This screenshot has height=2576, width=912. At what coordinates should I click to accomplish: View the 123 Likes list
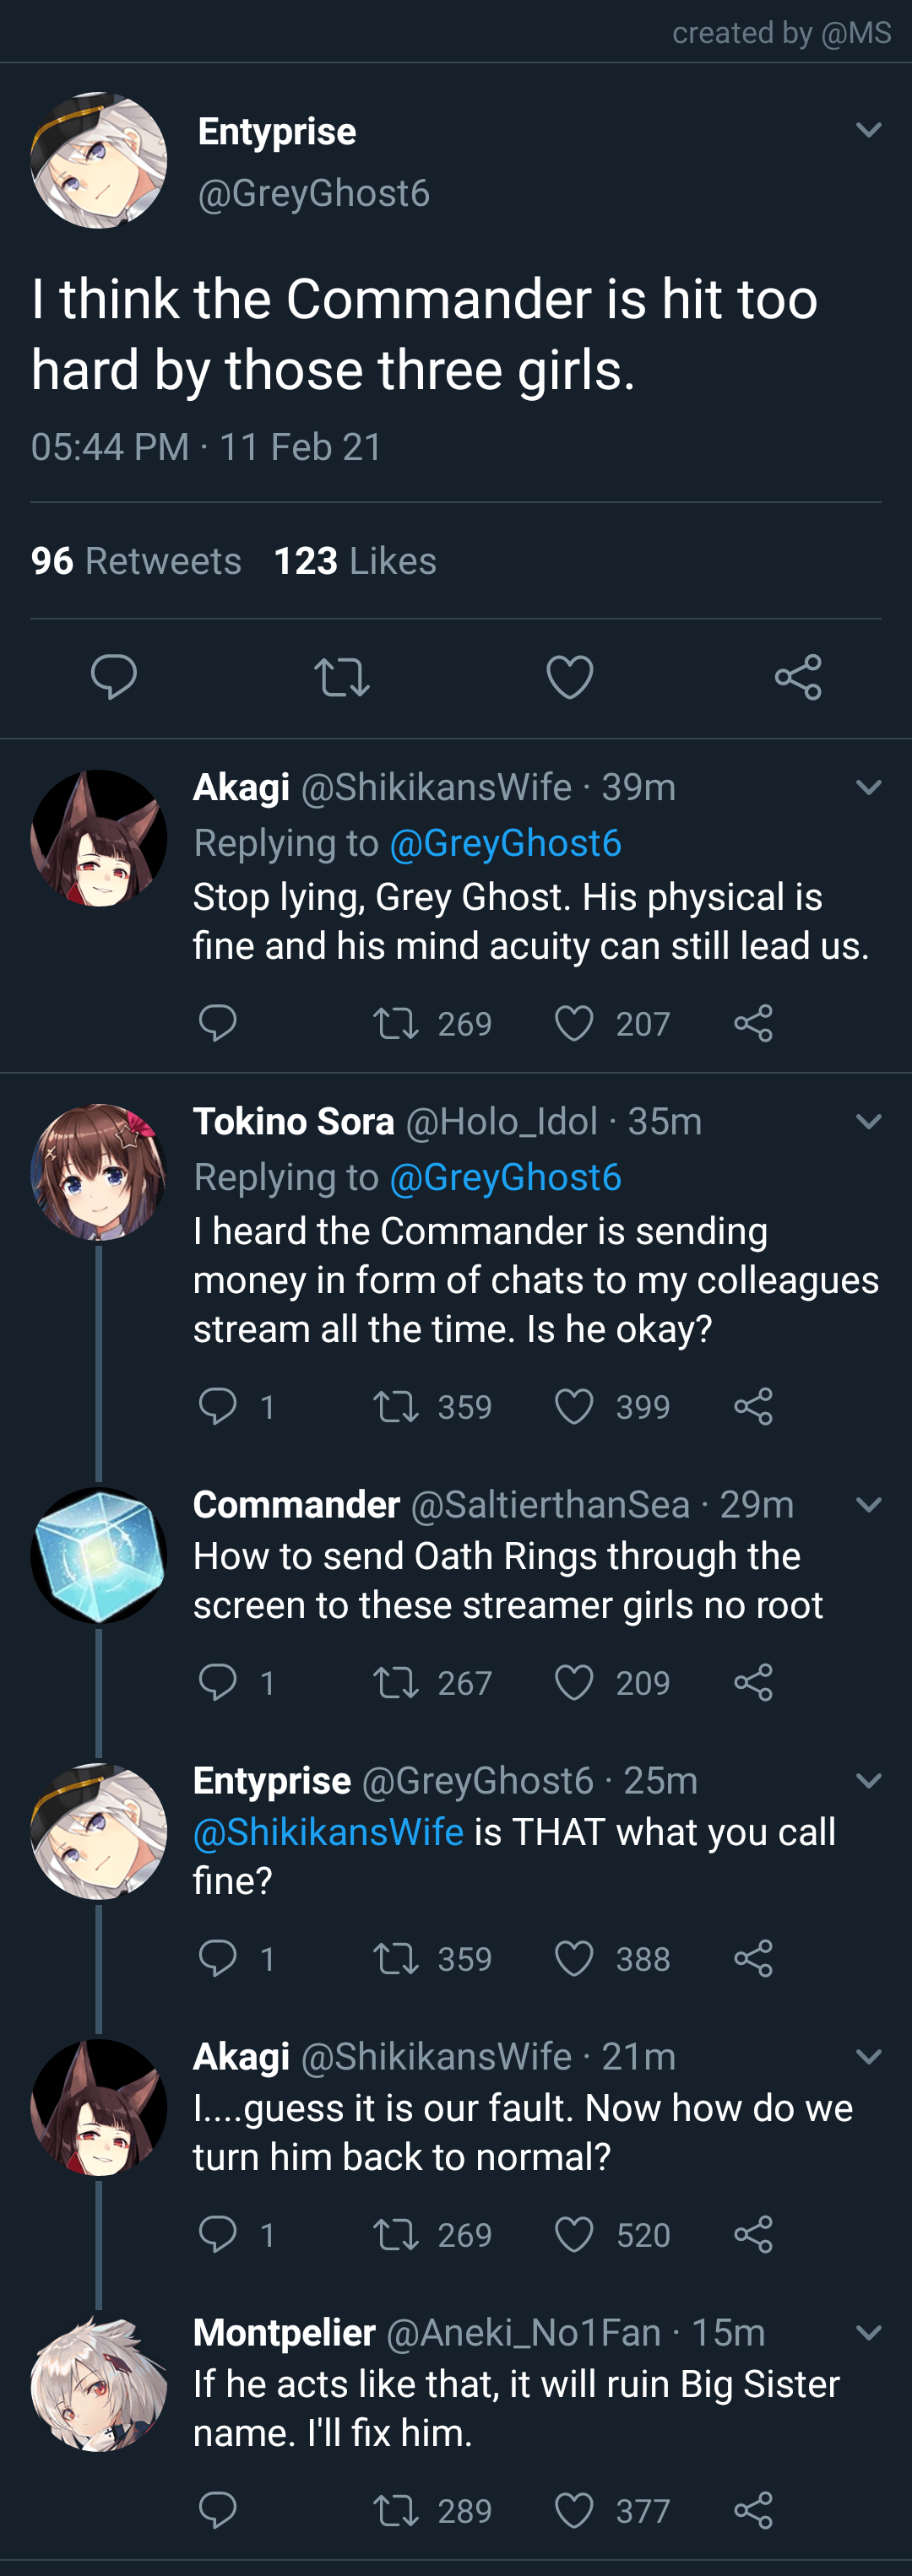[x=354, y=560]
